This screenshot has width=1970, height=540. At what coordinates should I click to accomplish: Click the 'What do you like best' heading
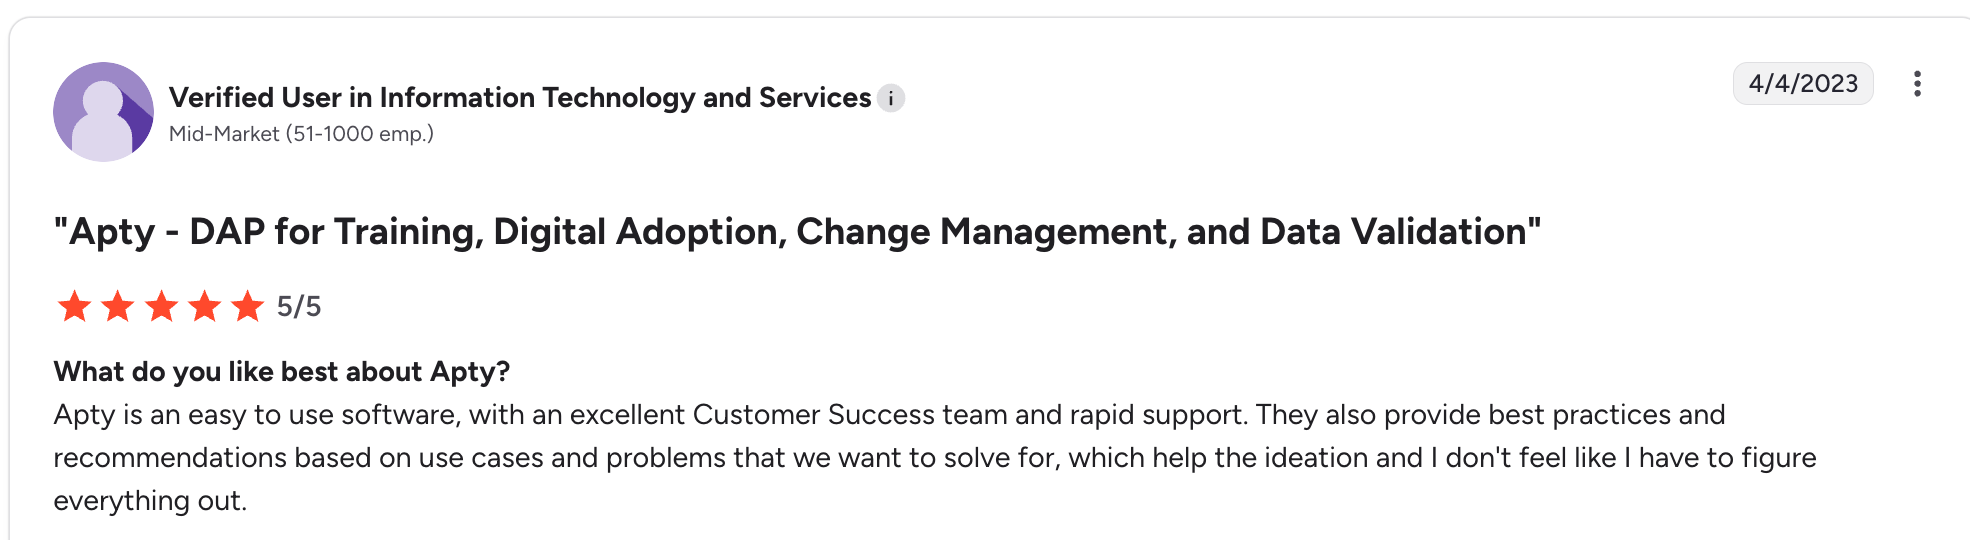(x=281, y=372)
